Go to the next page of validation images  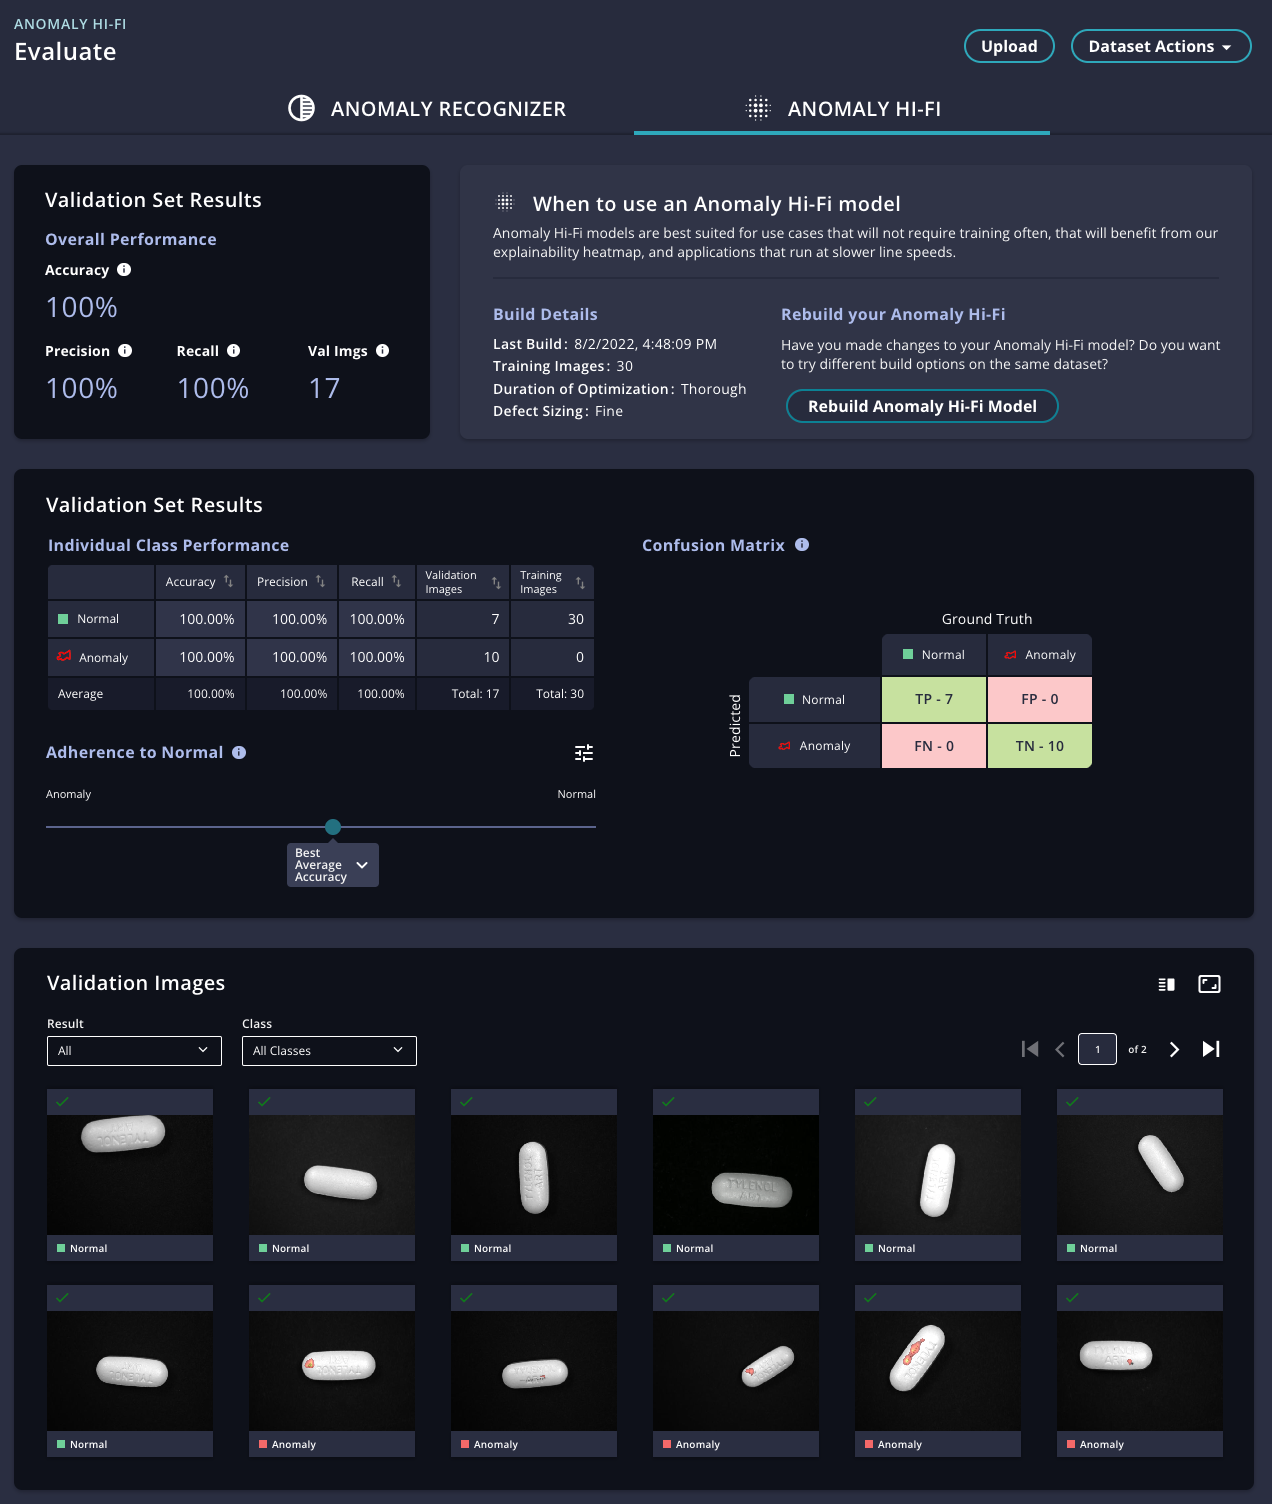coord(1173,1049)
